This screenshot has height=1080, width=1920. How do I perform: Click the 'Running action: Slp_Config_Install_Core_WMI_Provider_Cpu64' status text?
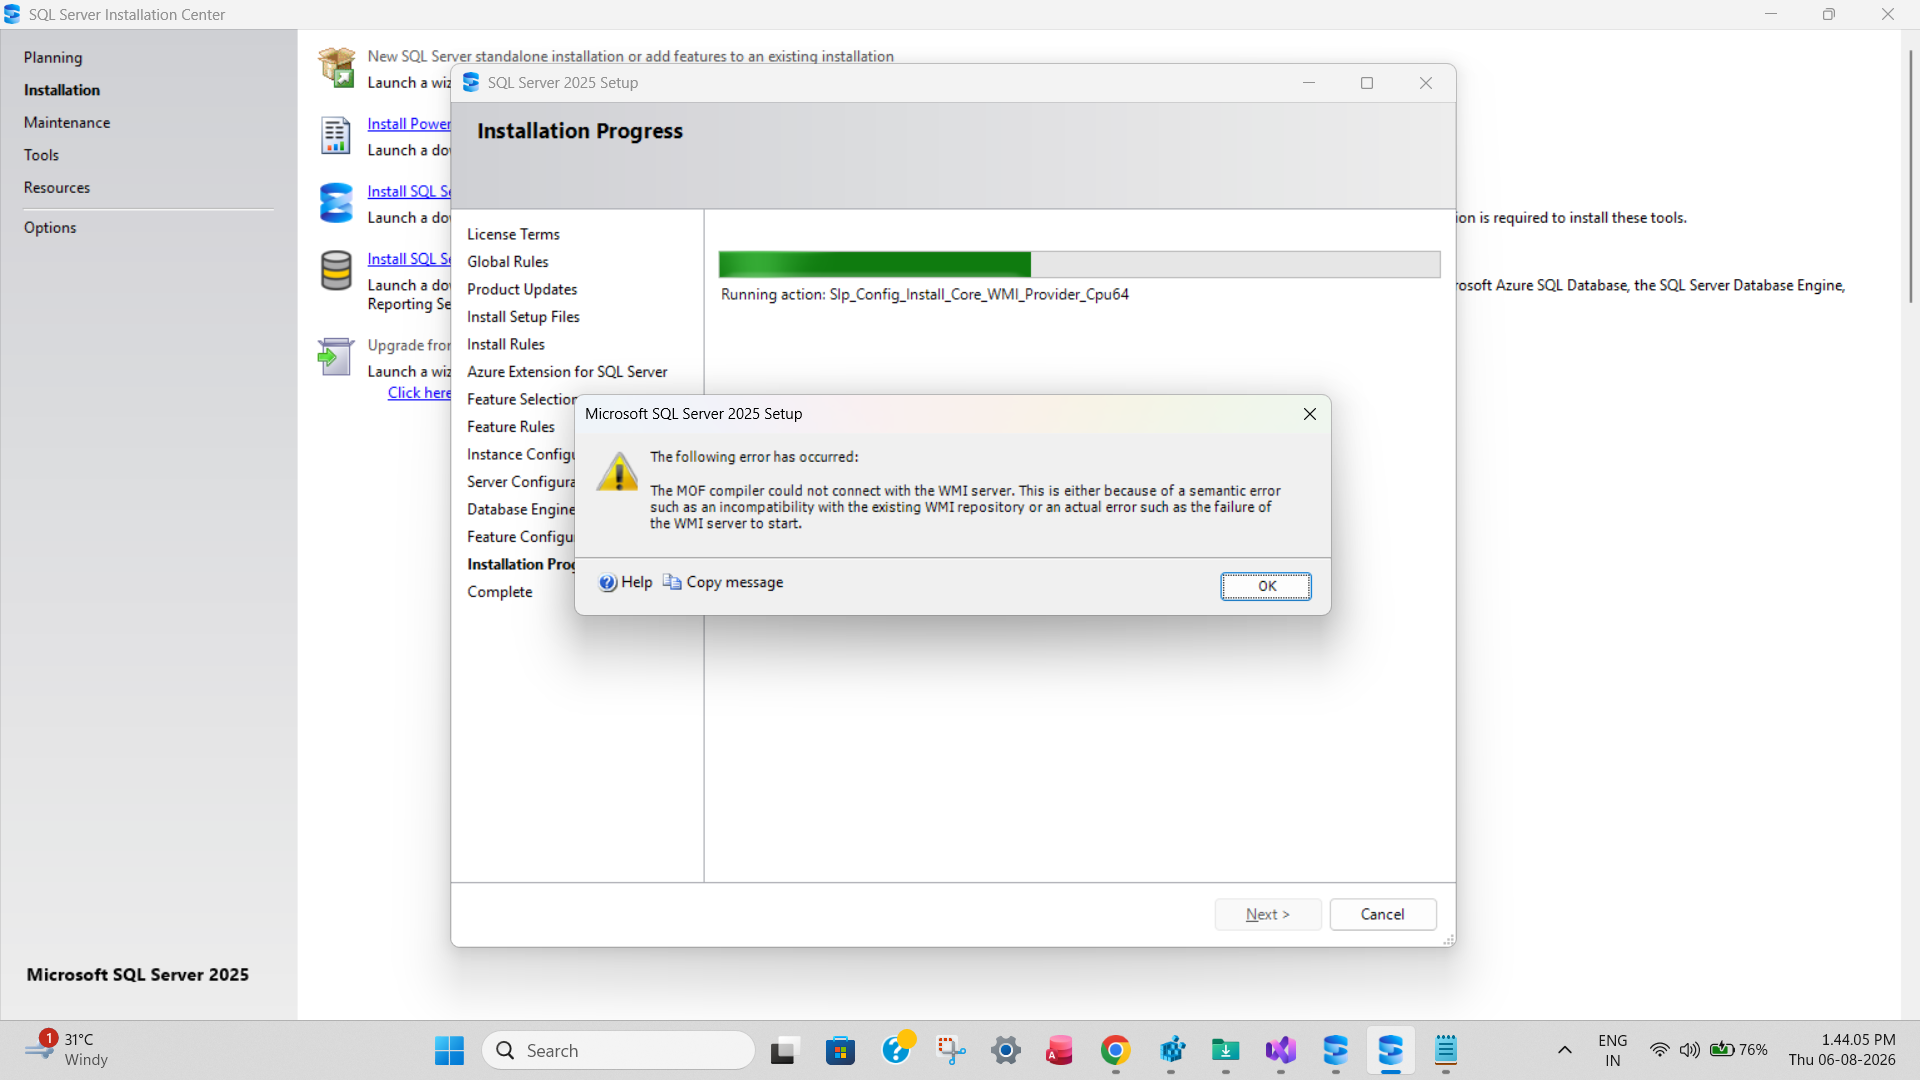pos(925,295)
